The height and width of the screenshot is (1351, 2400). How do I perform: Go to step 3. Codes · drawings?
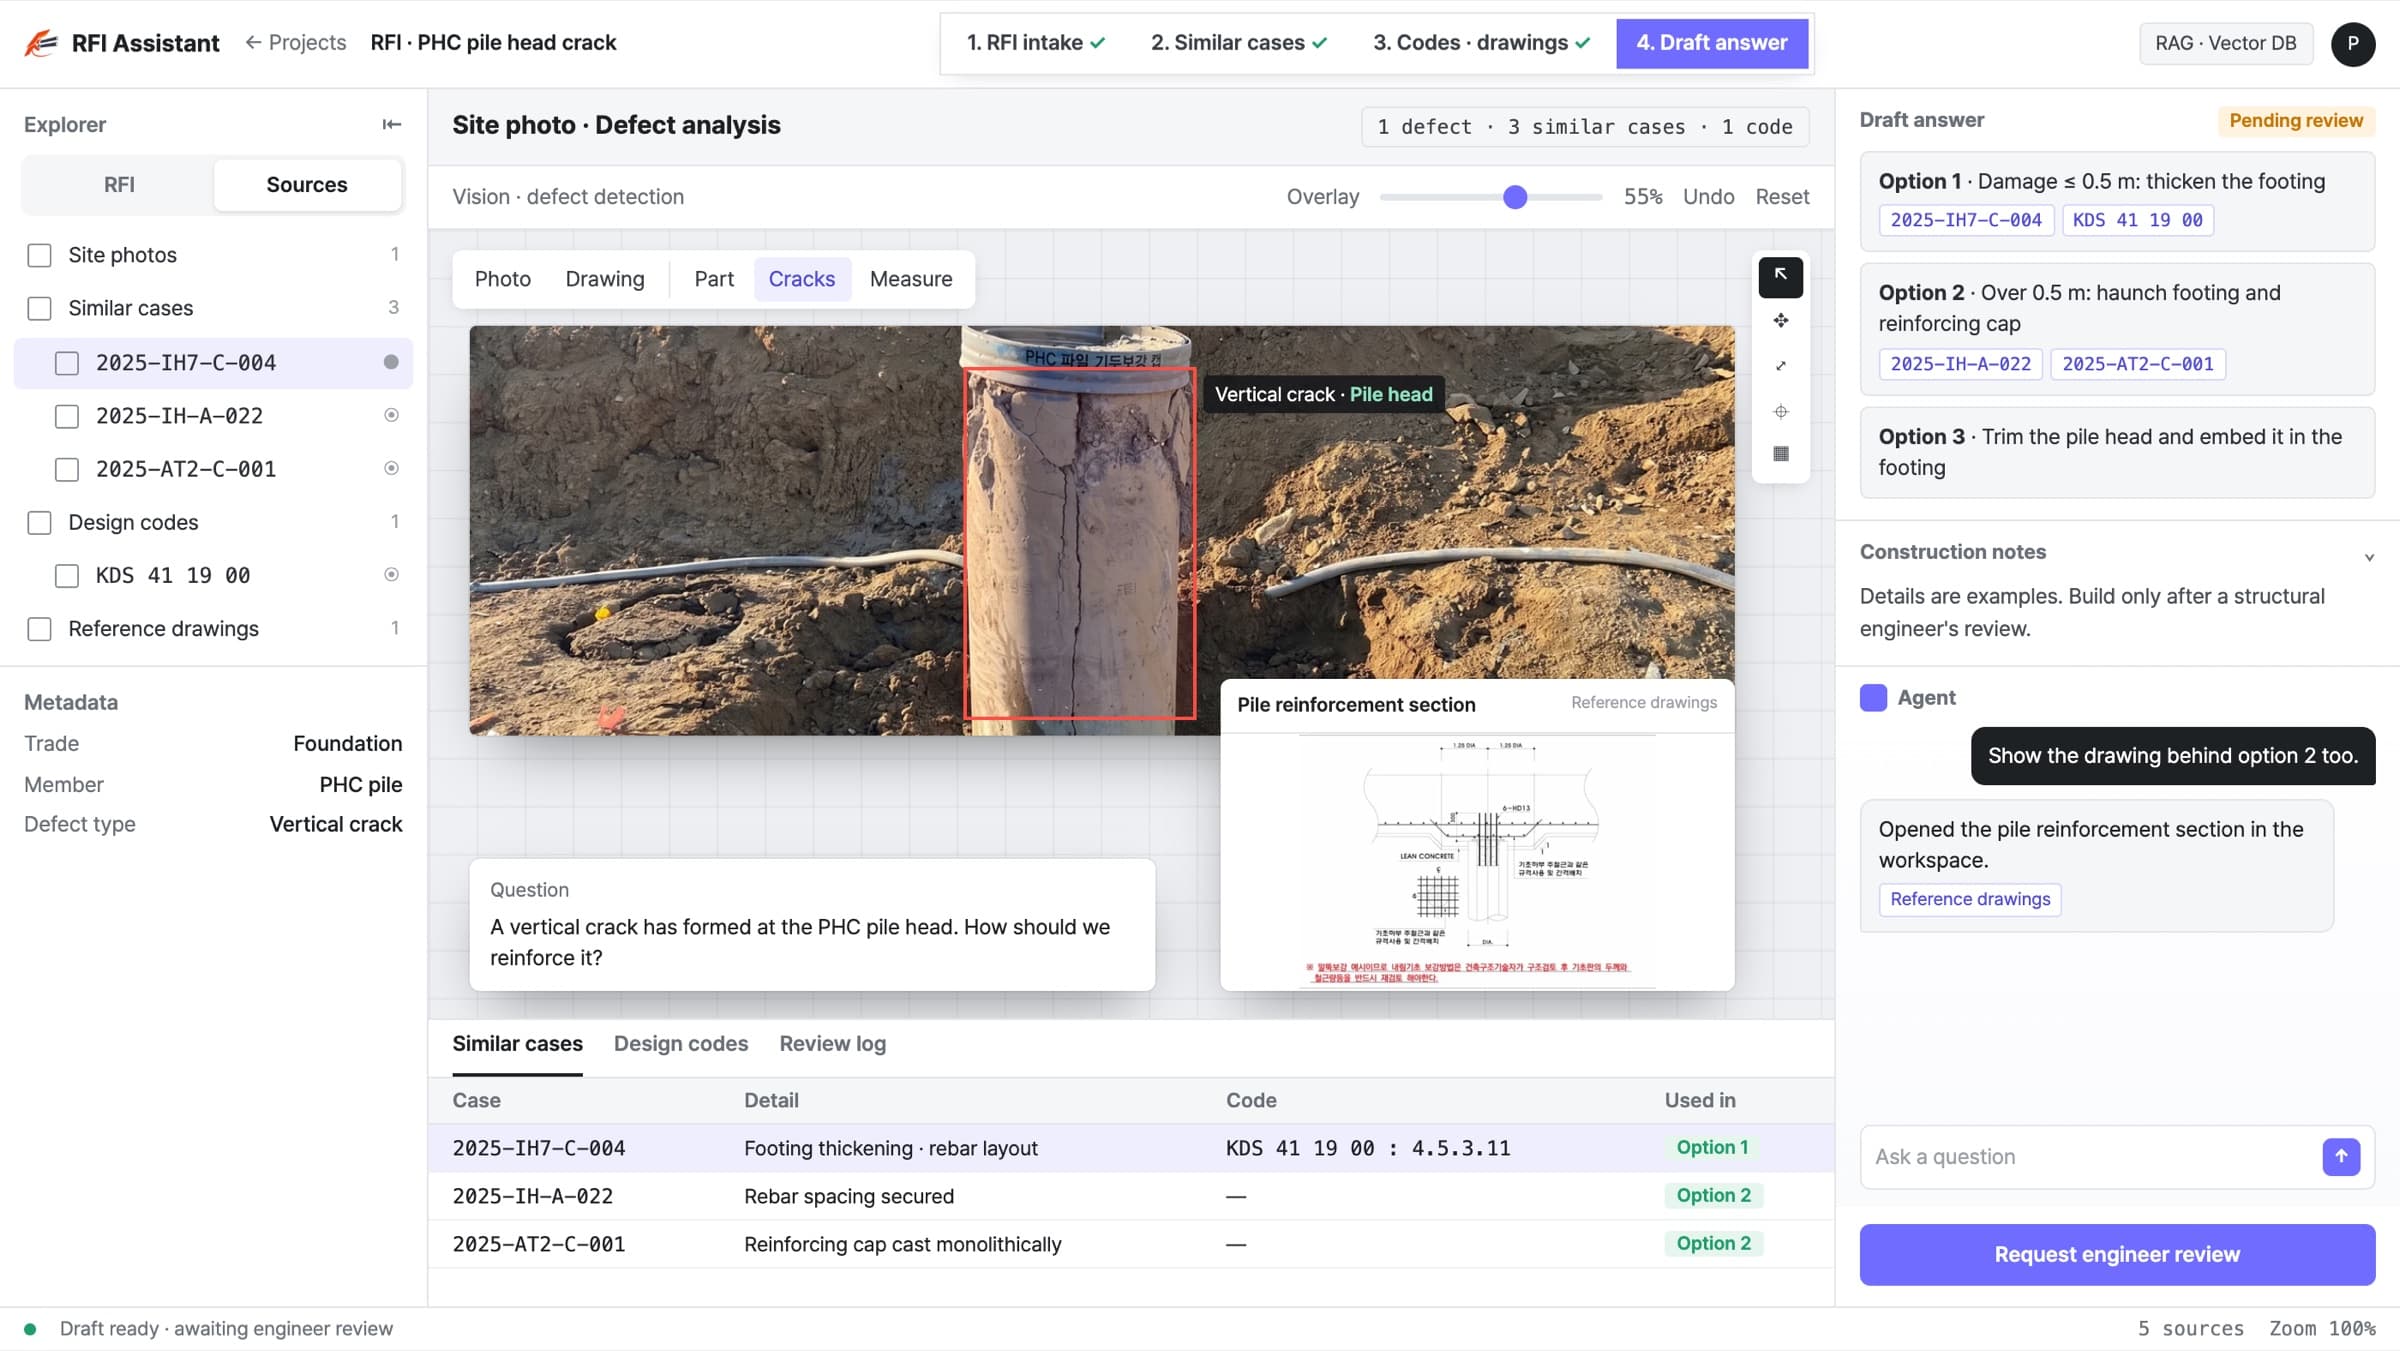pos(1480,43)
